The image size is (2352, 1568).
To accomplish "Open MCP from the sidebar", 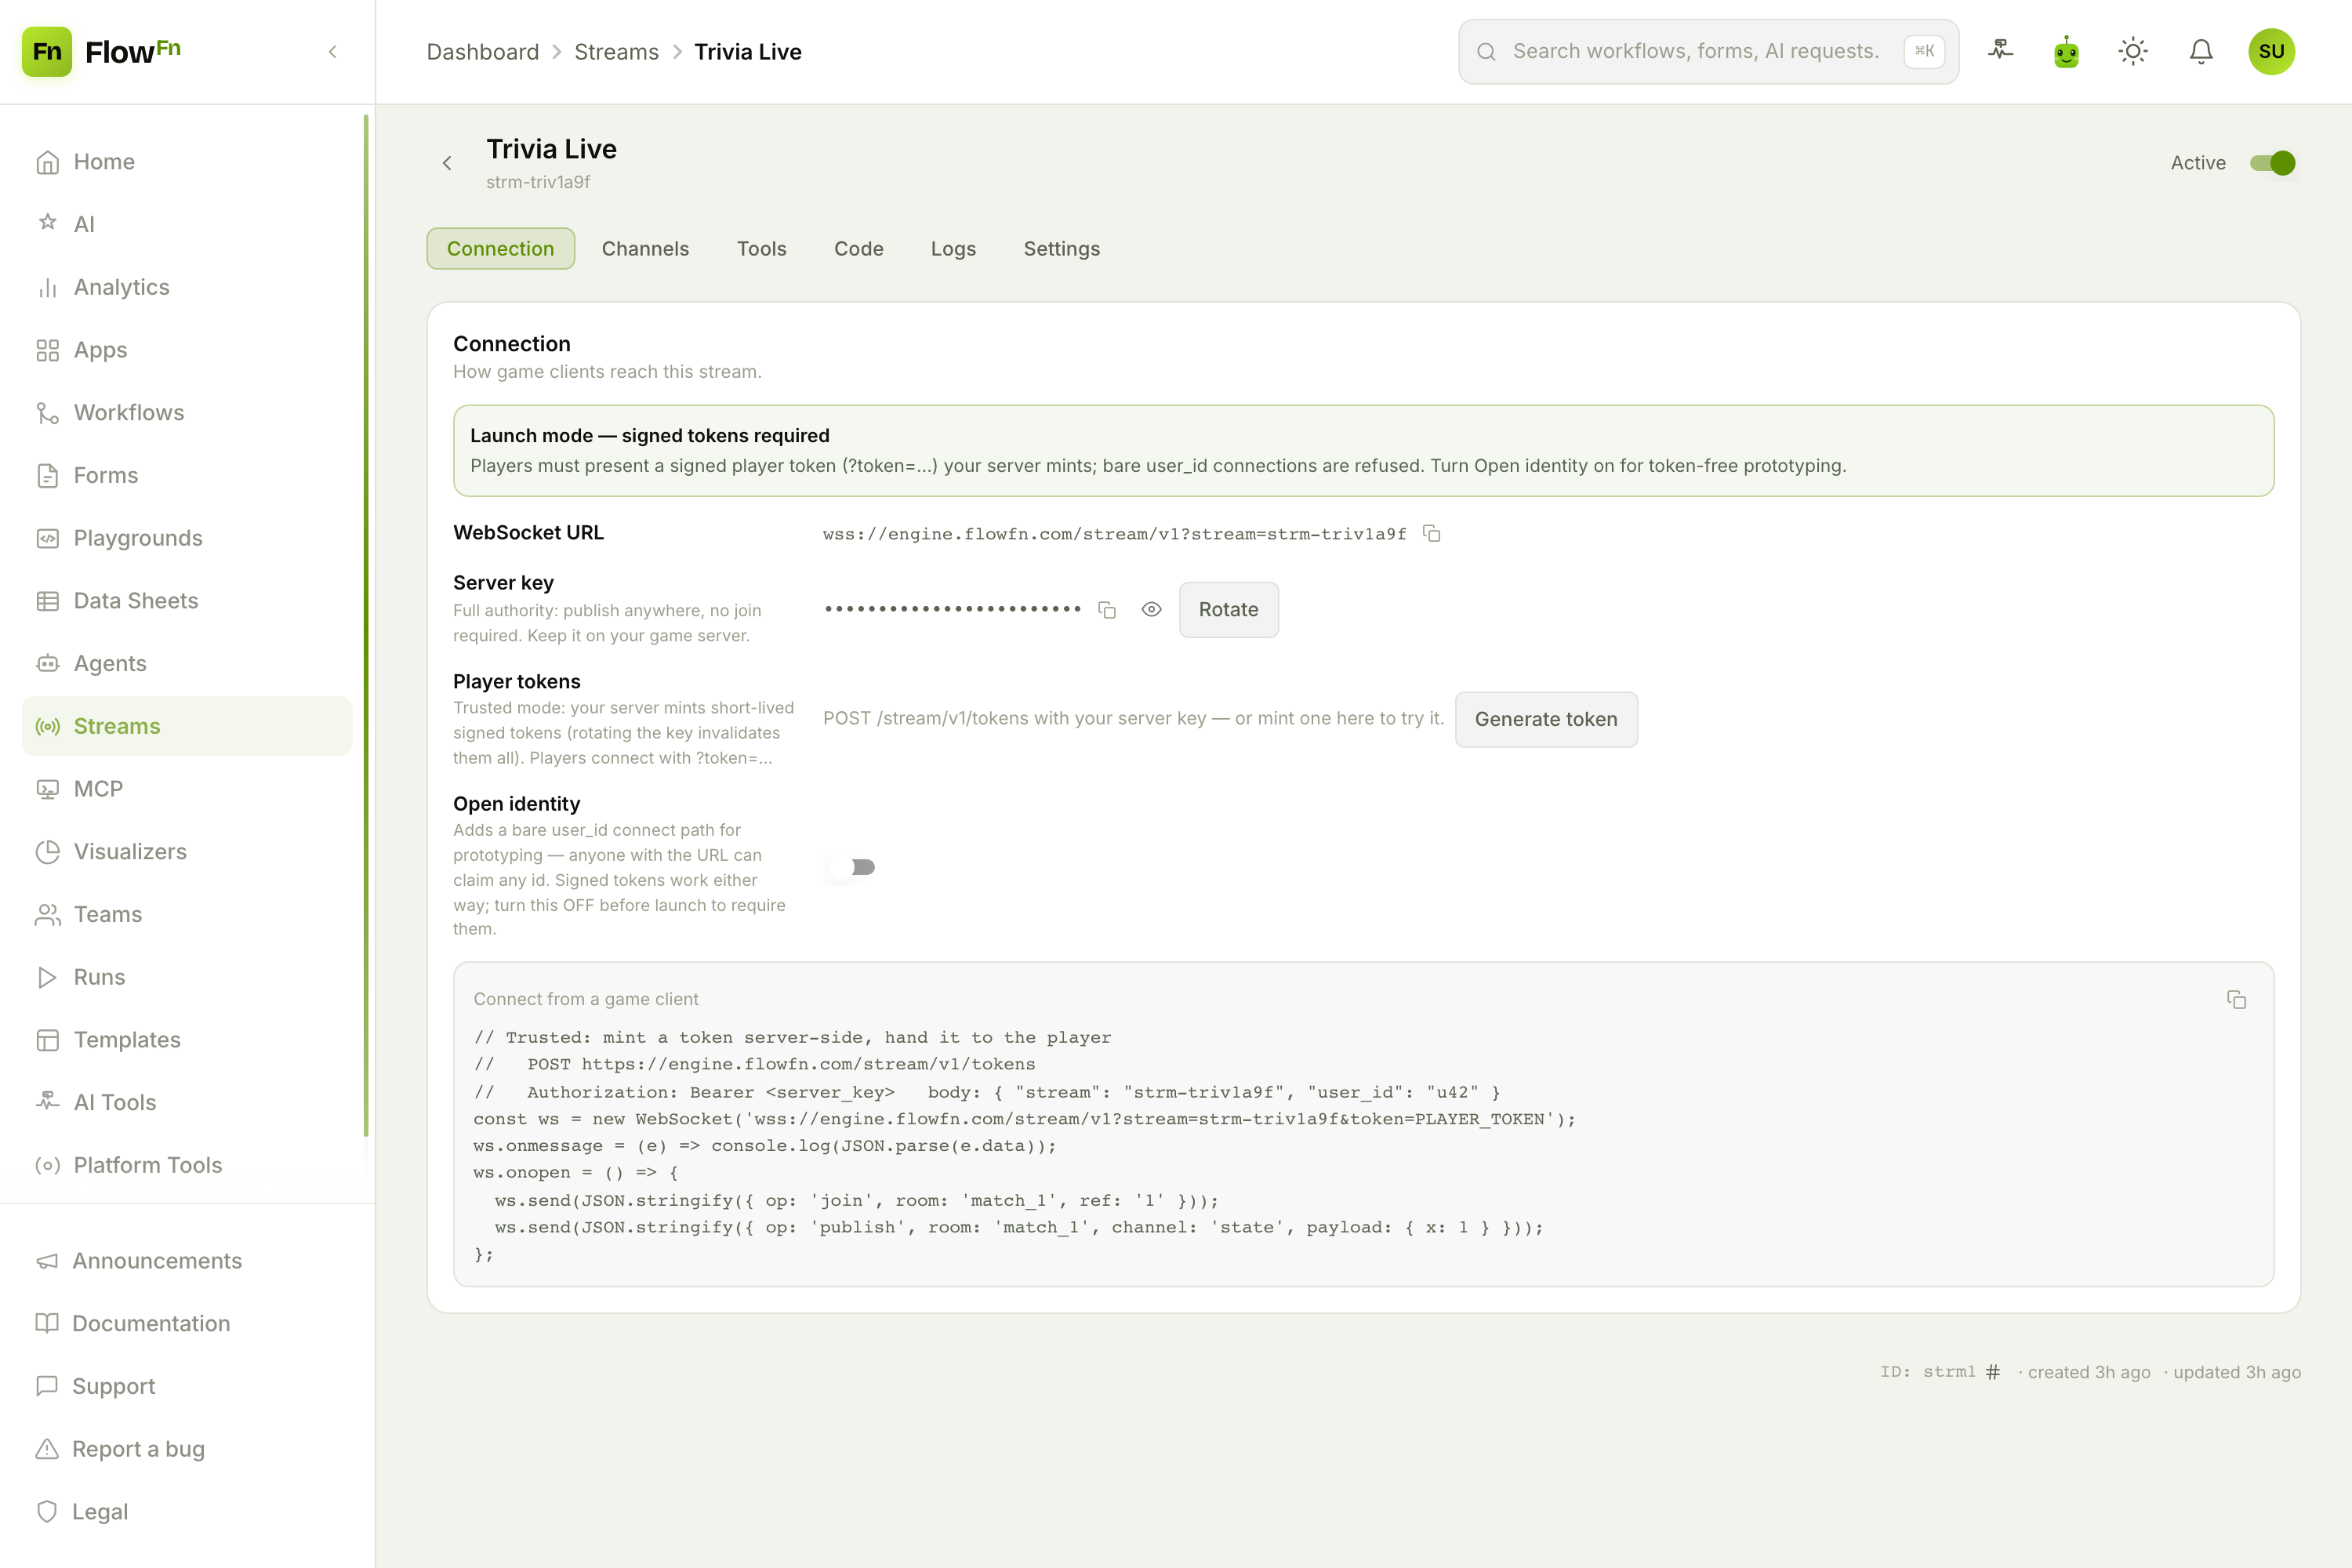I will point(187,789).
